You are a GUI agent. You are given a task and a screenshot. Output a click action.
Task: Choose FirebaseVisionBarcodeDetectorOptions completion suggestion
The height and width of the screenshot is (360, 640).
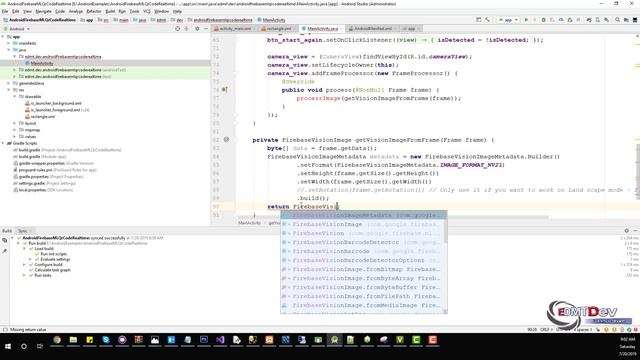pyautogui.click(x=363, y=260)
